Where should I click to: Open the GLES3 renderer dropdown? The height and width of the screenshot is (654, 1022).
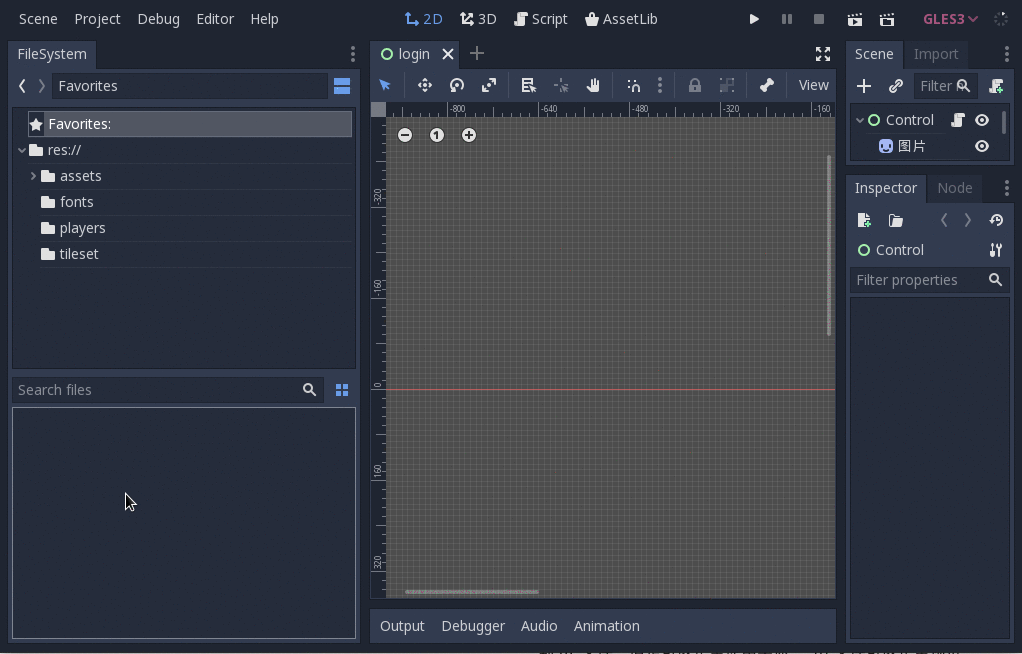[947, 18]
